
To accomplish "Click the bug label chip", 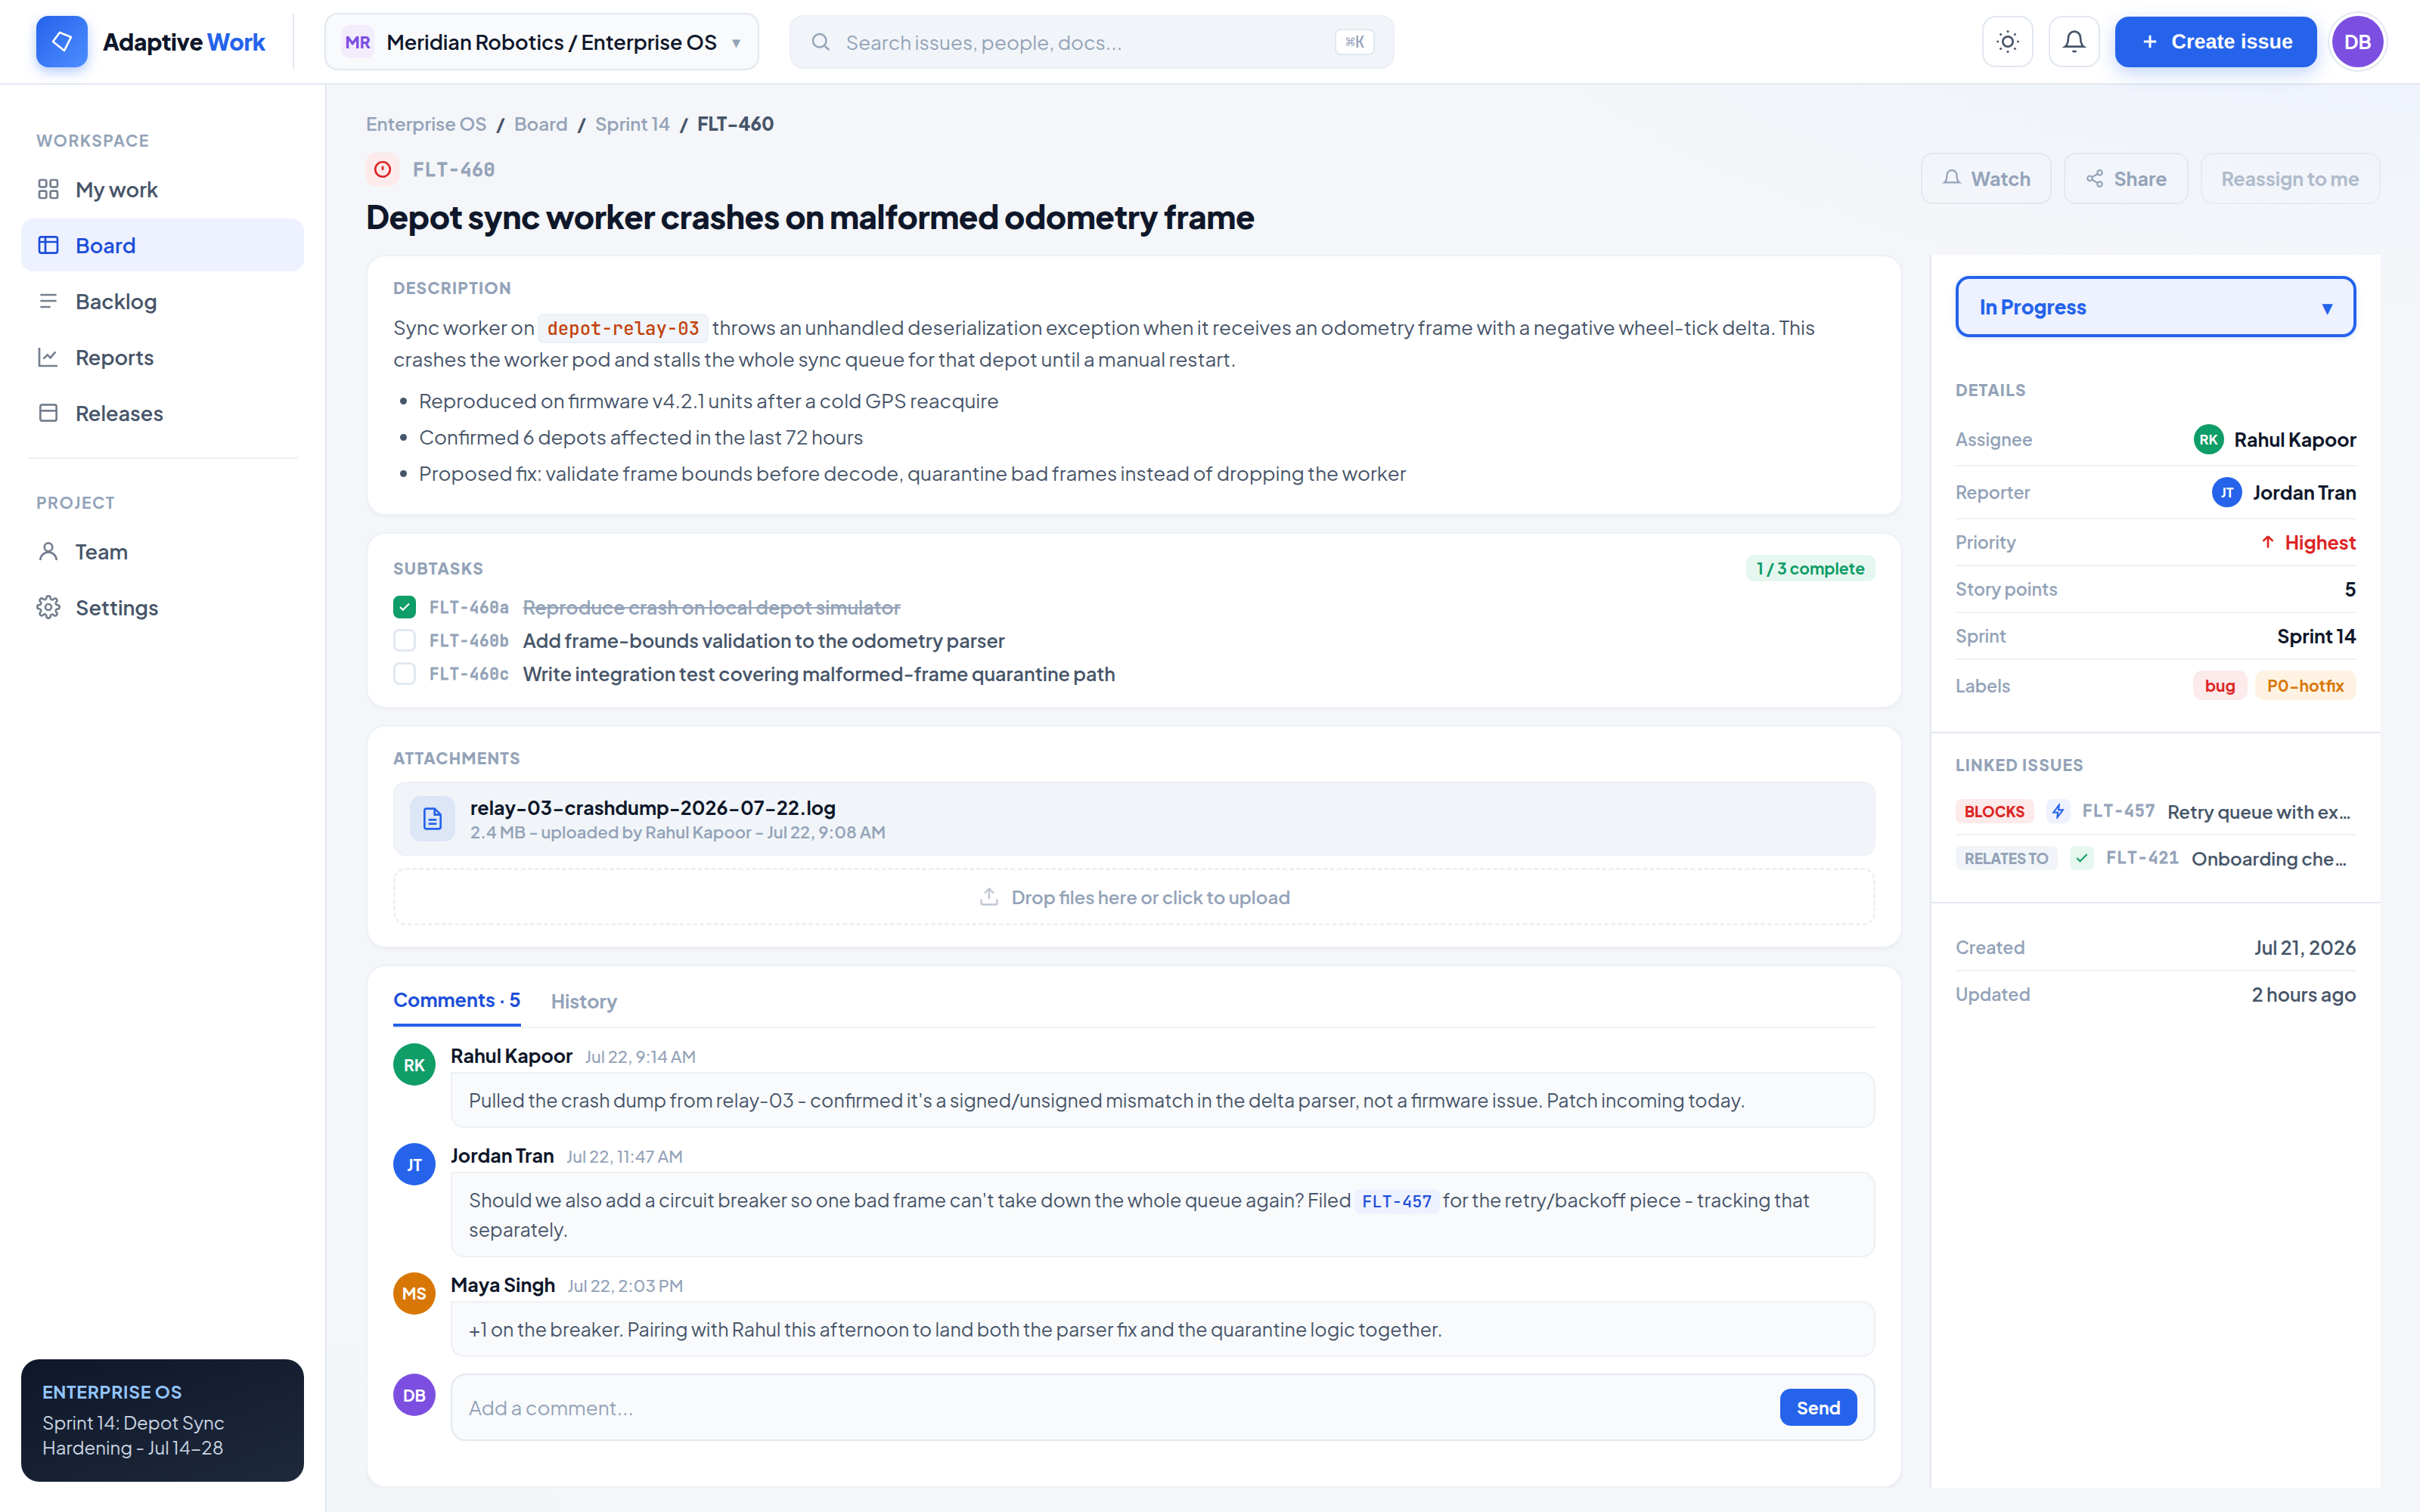I will pyautogui.click(x=2220, y=686).
